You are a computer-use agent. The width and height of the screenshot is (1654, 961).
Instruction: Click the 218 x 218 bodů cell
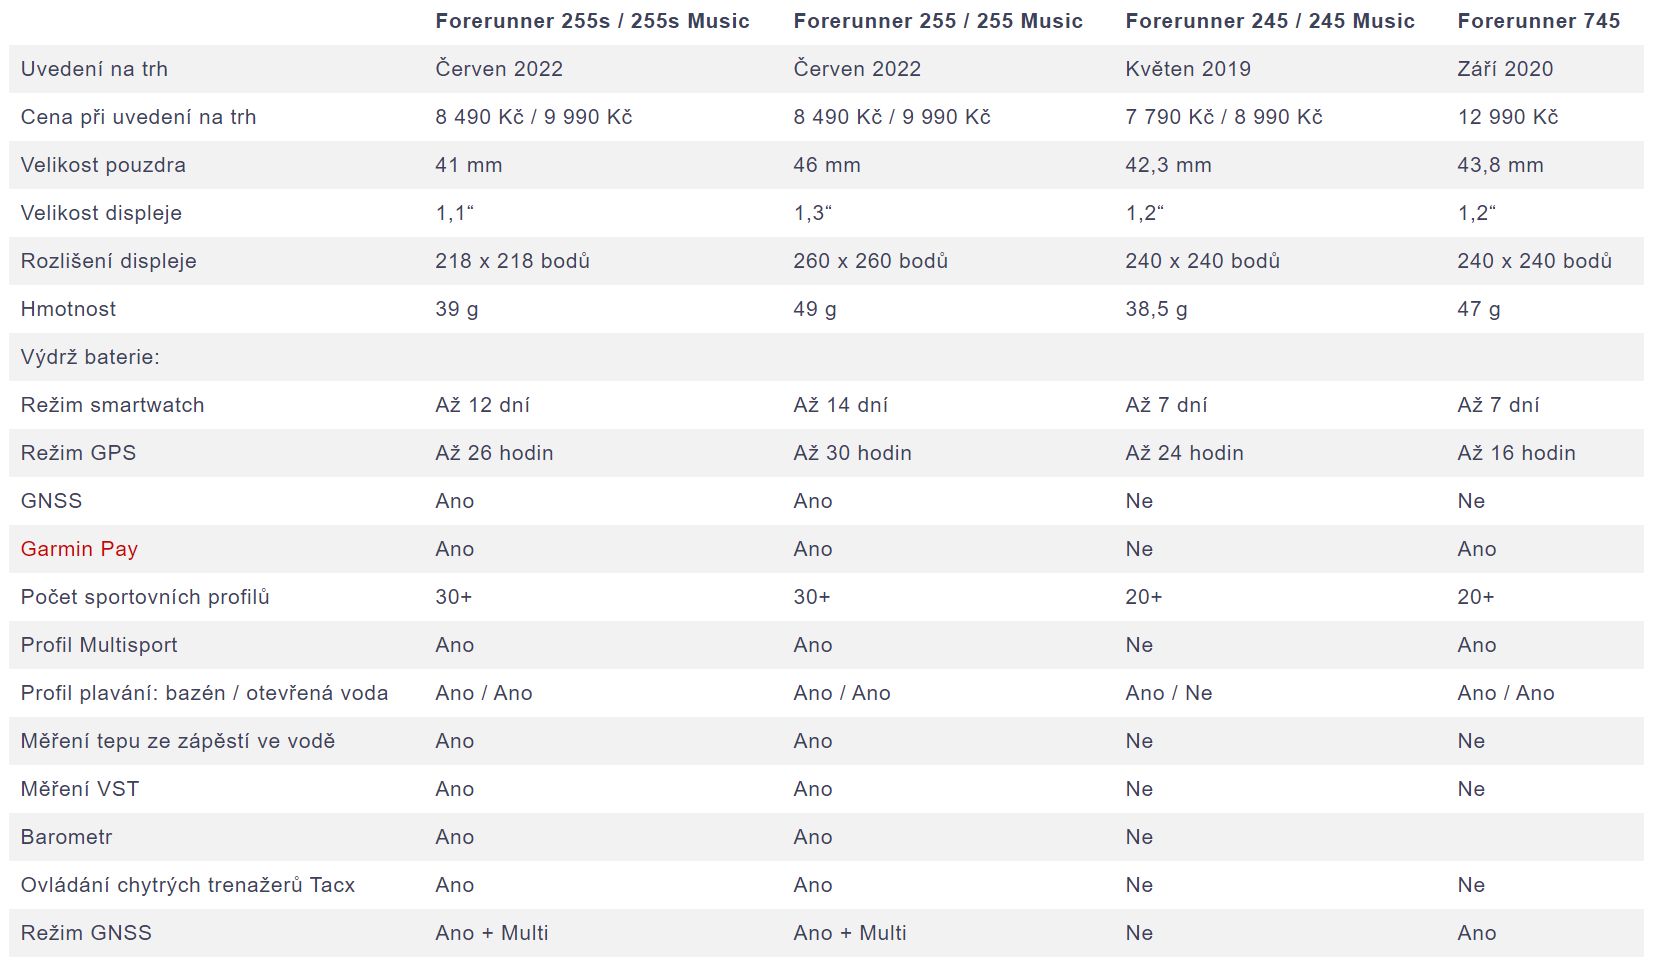pyautogui.click(x=512, y=261)
